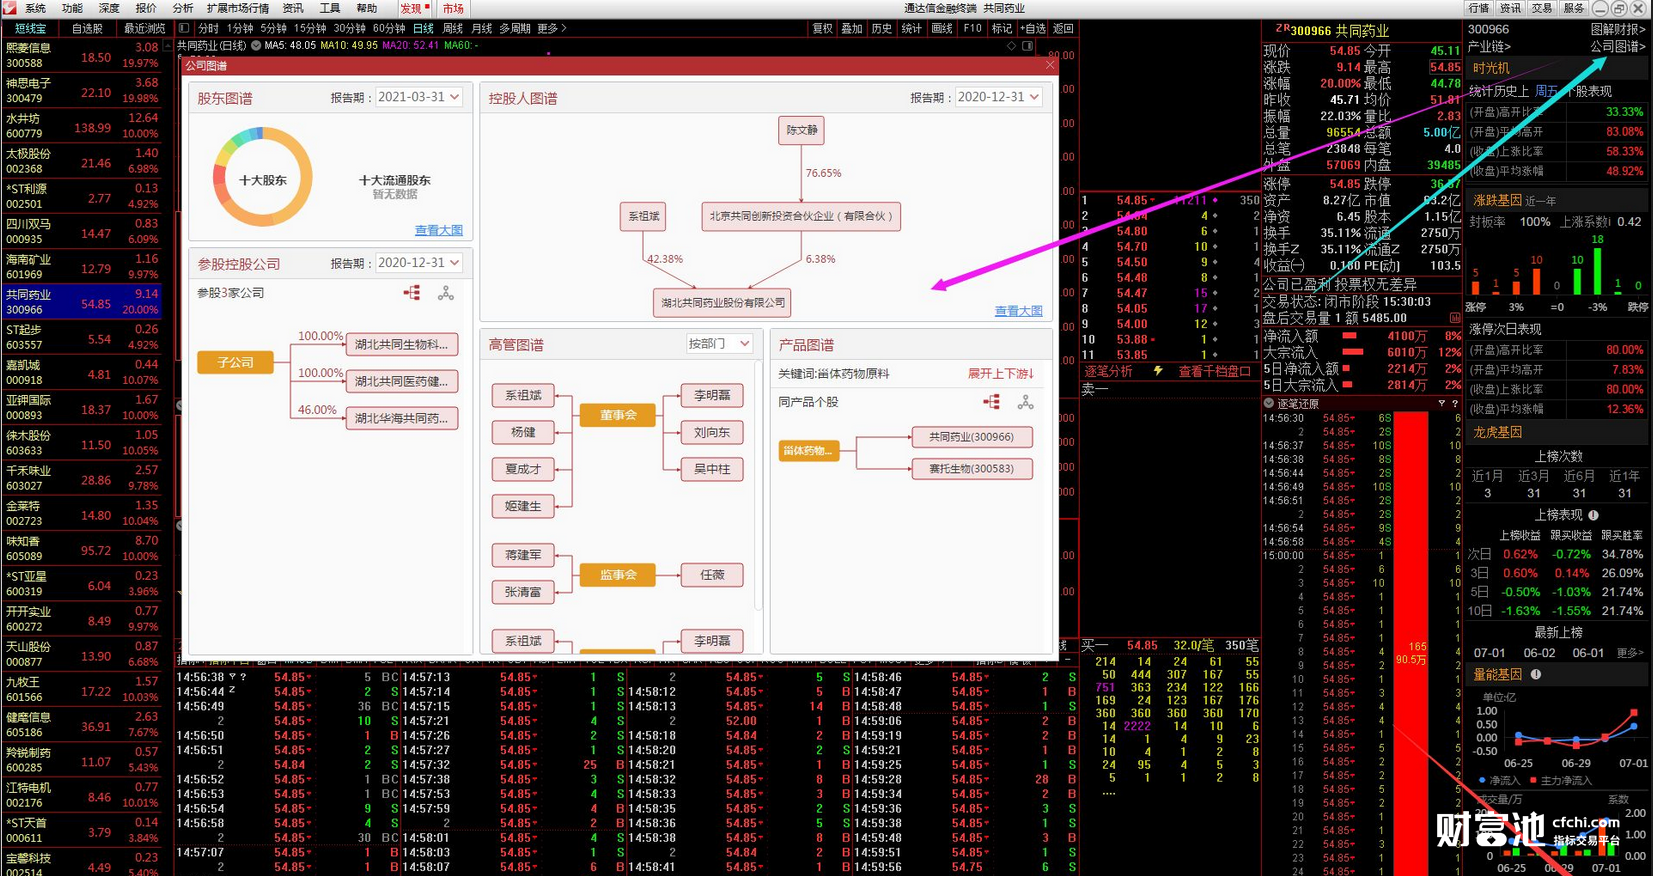
Task: Switch 参股控股公司 to tree layout icon
Action: pyautogui.click(x=412, y=293)
